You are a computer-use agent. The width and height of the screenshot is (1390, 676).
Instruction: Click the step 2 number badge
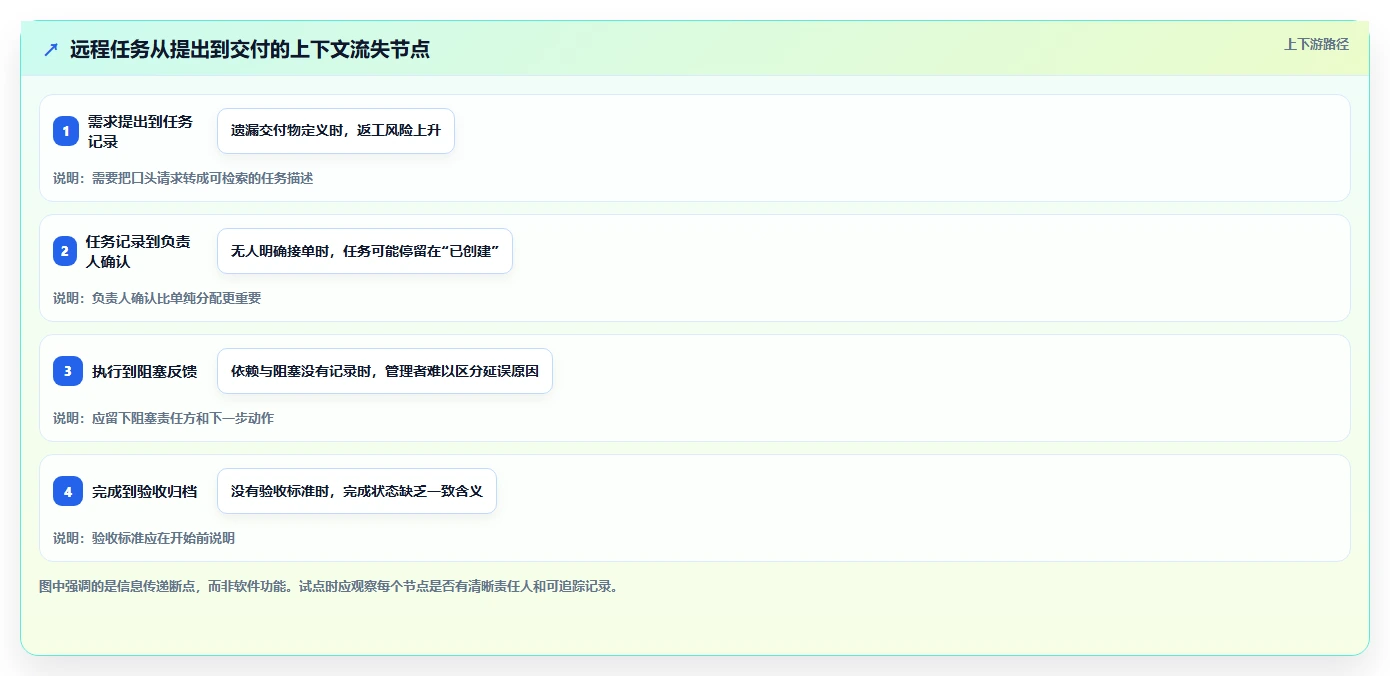tap(65, 251)
